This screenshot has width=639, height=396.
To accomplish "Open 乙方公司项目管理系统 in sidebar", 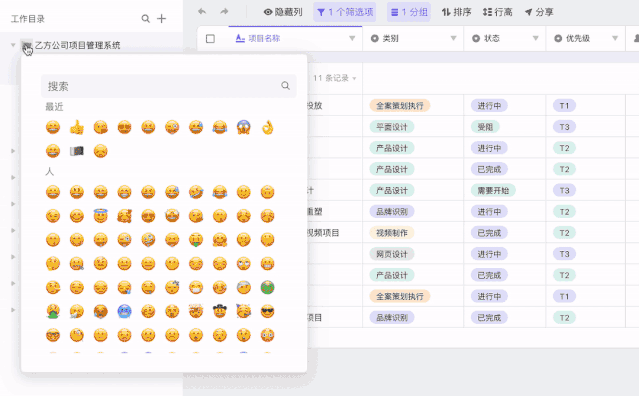I will tap(77, 45).
